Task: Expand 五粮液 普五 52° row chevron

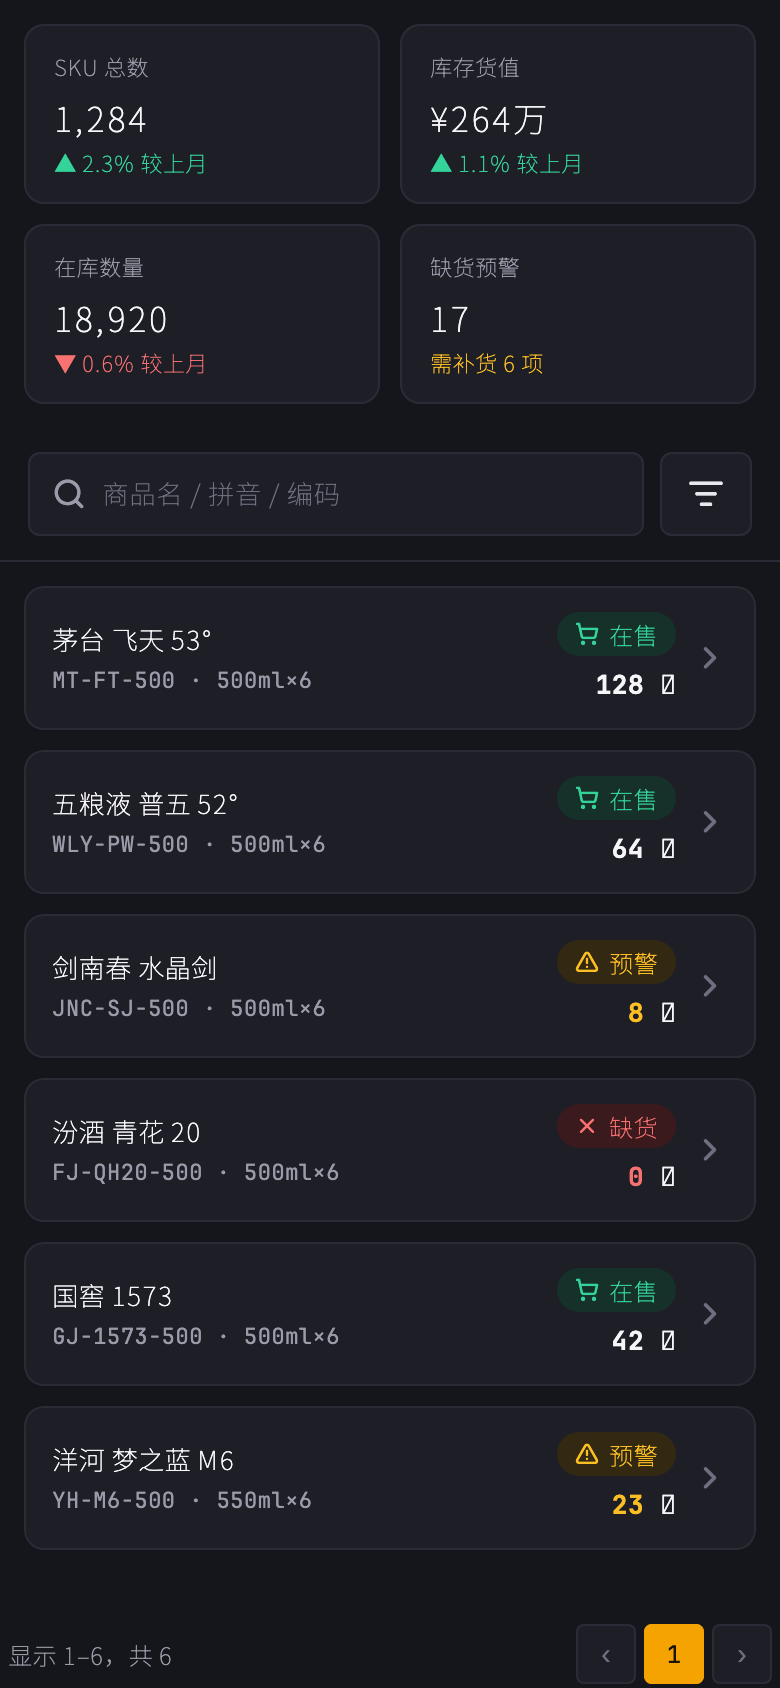Action: (710, 822)
